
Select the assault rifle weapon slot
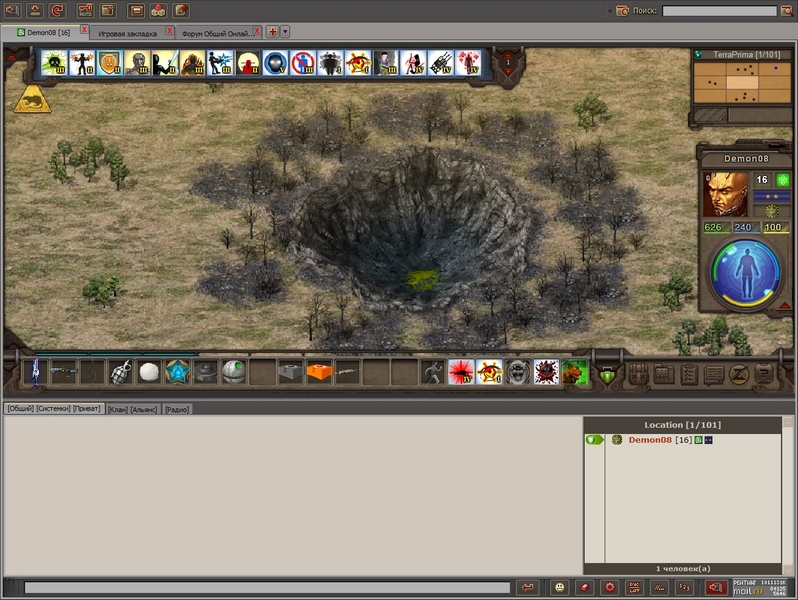(64, 373)
